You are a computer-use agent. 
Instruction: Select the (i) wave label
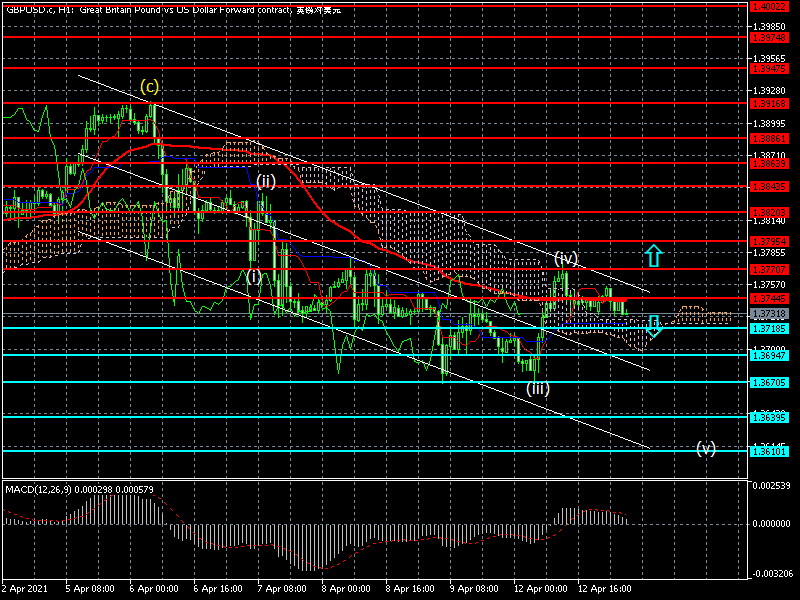[254, 276]
